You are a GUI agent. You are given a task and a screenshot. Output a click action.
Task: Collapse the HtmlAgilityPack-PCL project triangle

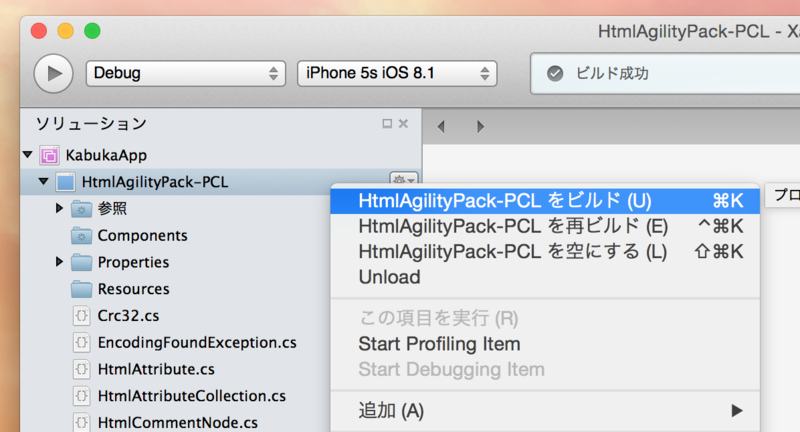[x=44, y=181]
